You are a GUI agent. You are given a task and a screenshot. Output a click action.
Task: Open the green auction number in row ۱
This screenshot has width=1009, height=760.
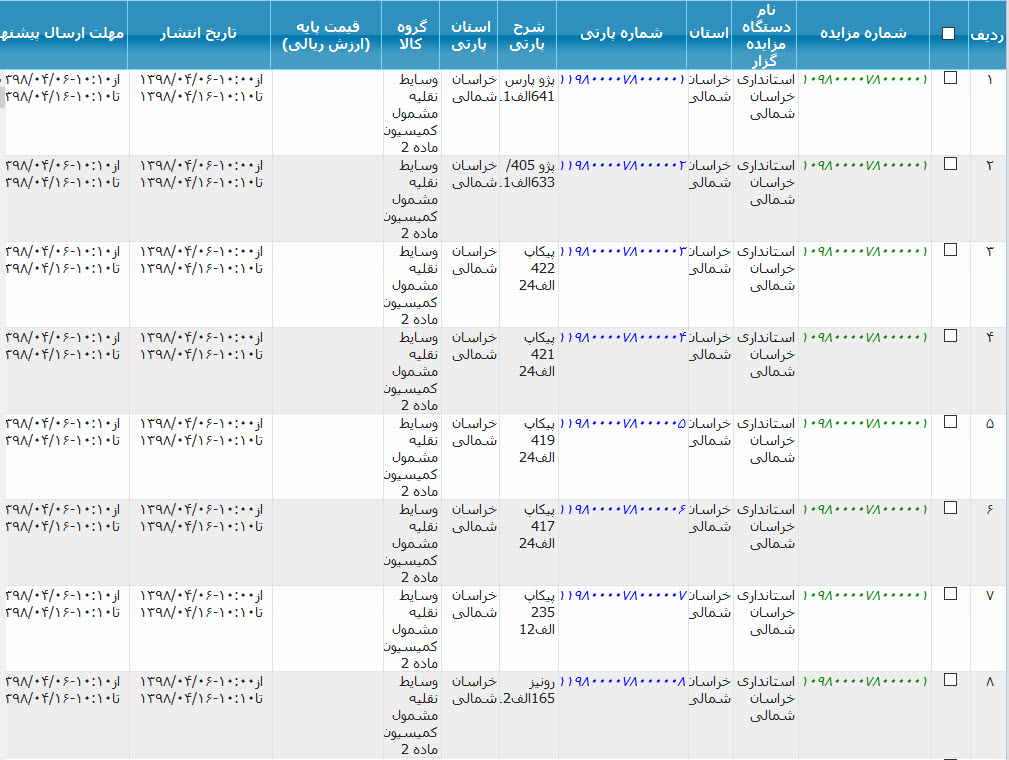click(x=864, y=80)
